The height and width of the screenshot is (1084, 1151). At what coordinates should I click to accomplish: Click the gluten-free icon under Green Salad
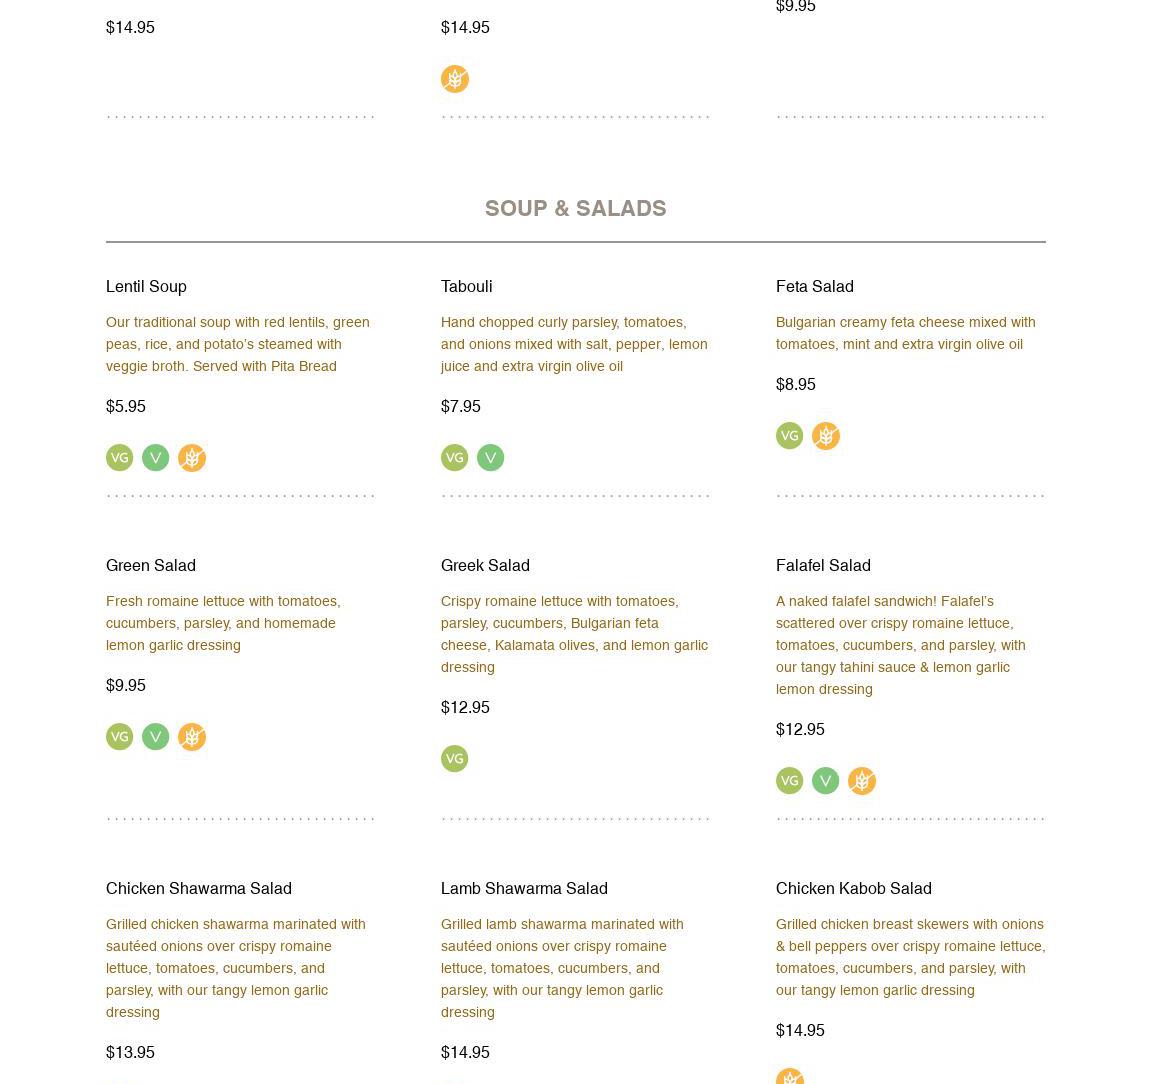click(192, 737)
